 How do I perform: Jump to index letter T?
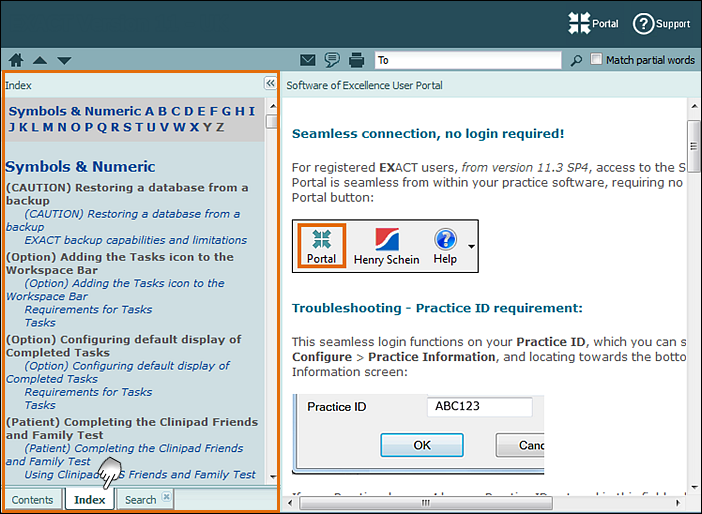(x=139, y=128)
